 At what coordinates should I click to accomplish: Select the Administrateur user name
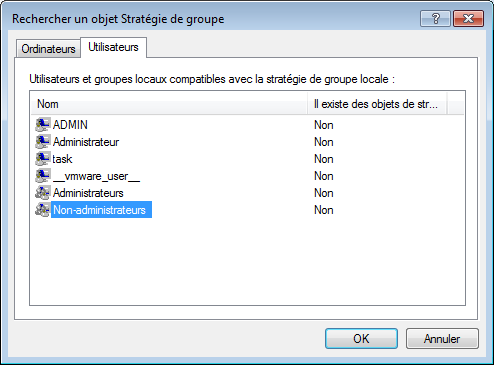coord(86,142)
